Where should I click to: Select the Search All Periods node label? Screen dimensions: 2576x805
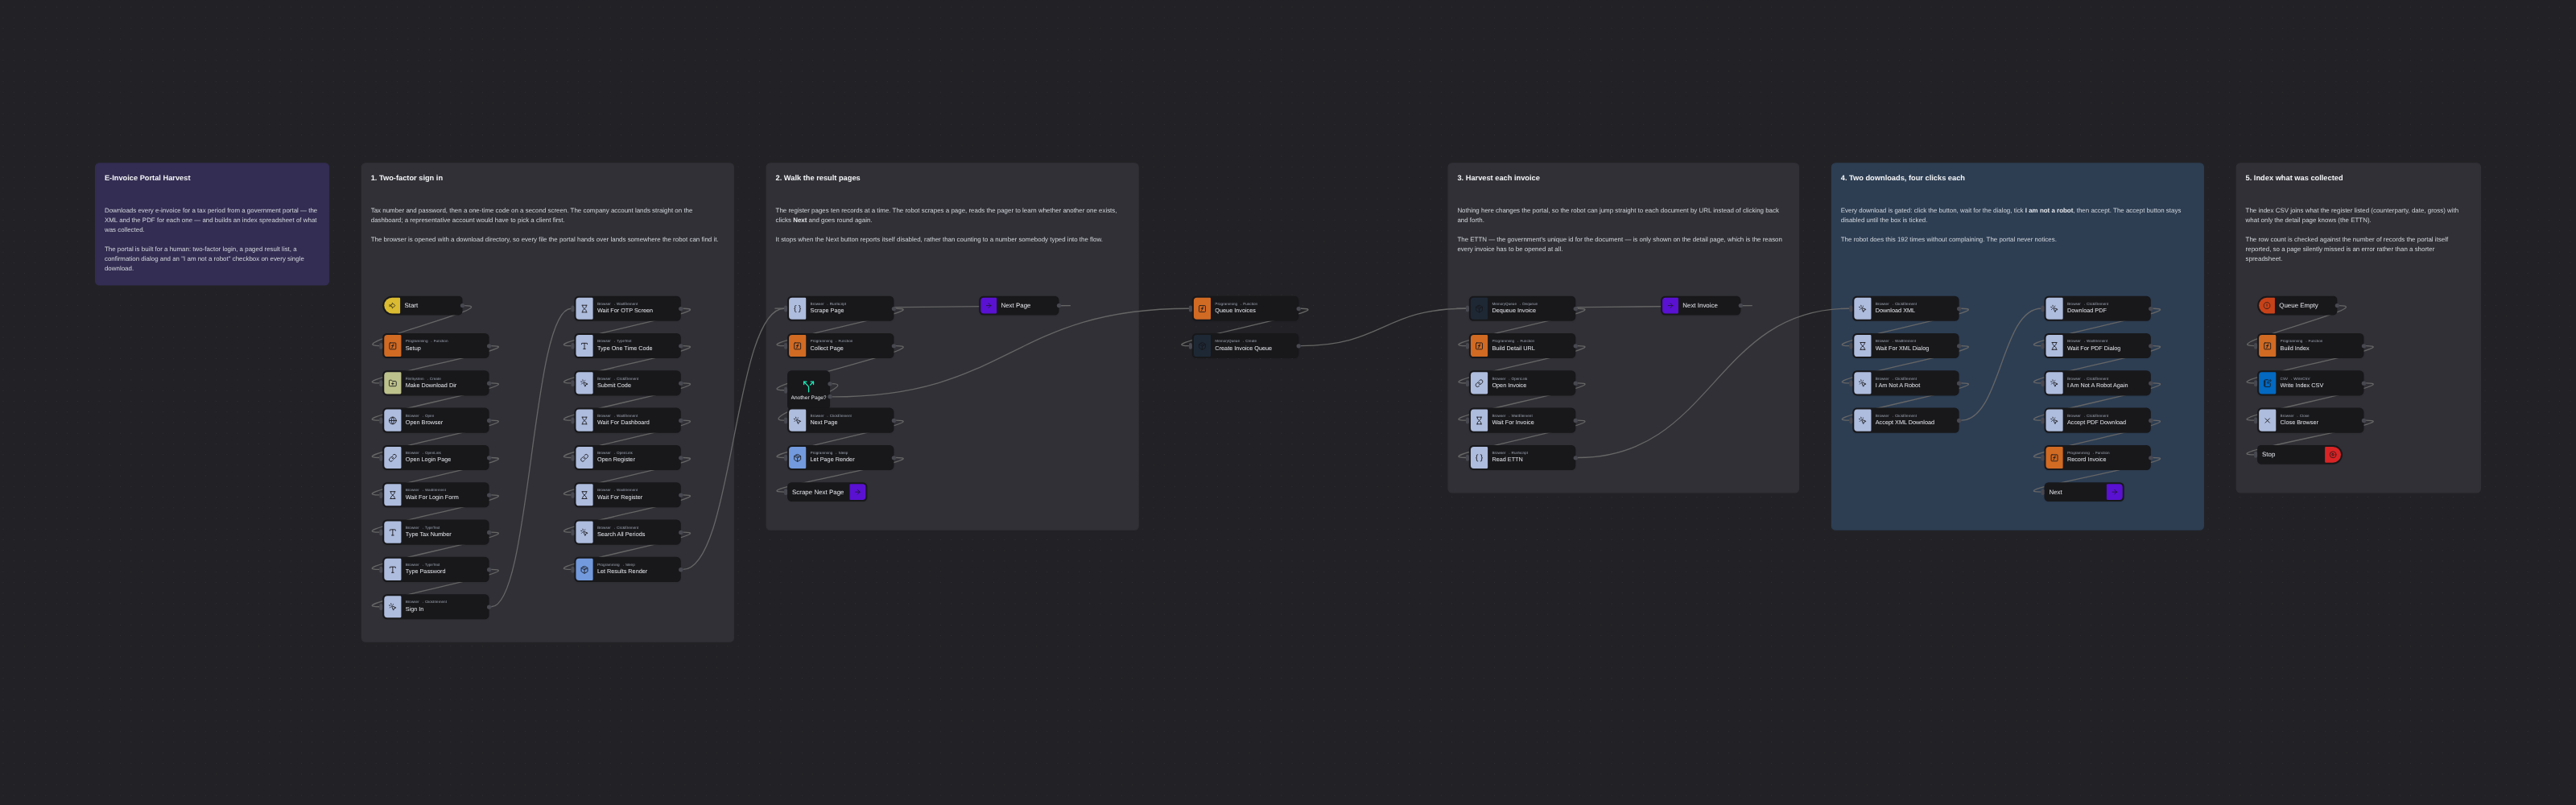point(621,535)
